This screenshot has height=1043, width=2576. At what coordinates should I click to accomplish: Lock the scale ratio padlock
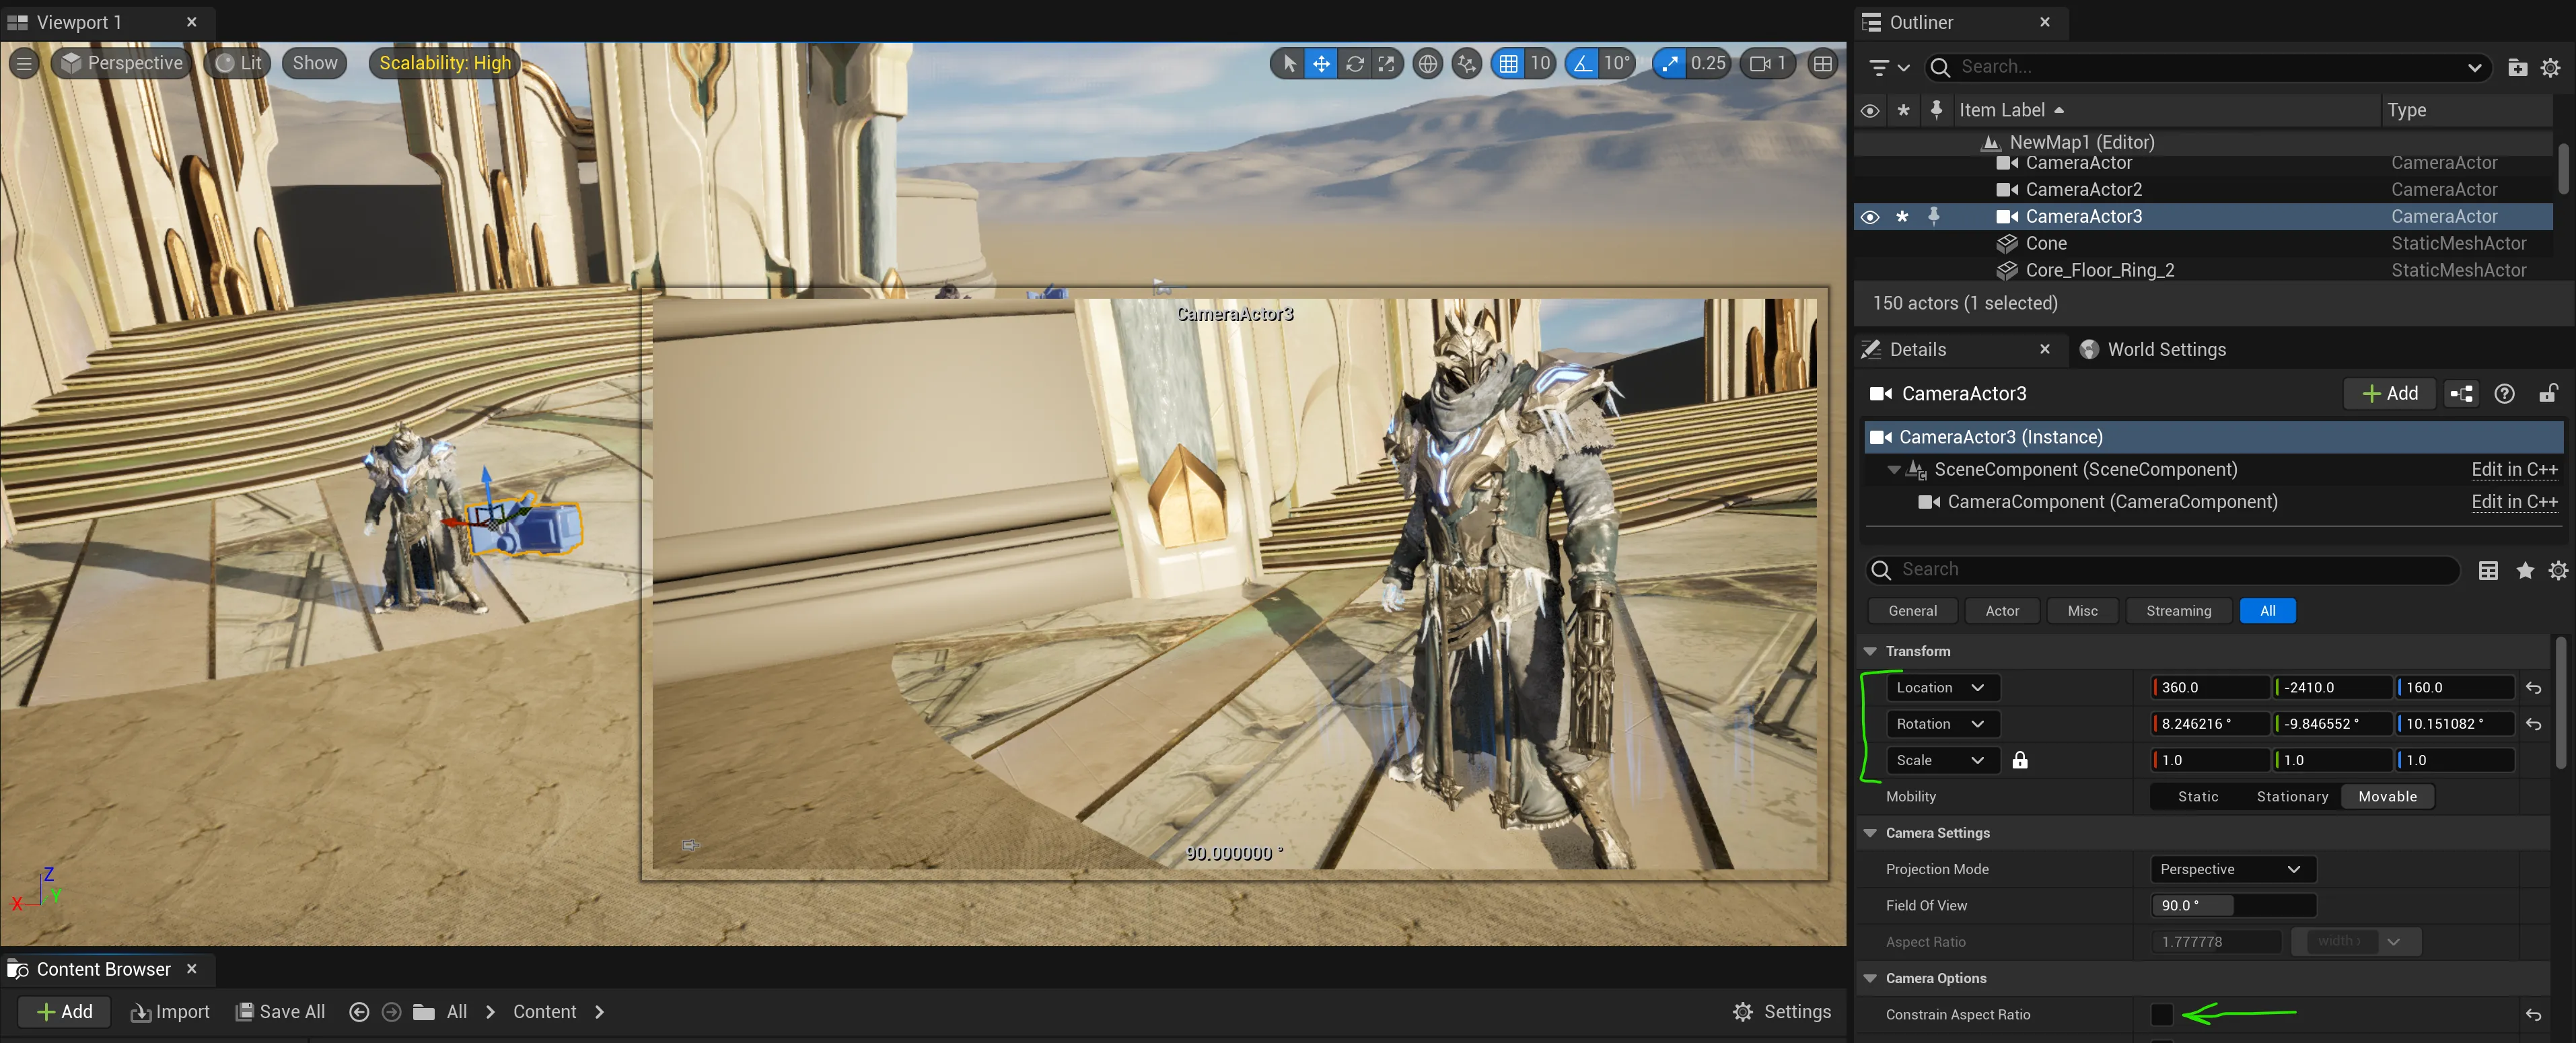(x=2019, y=760)
